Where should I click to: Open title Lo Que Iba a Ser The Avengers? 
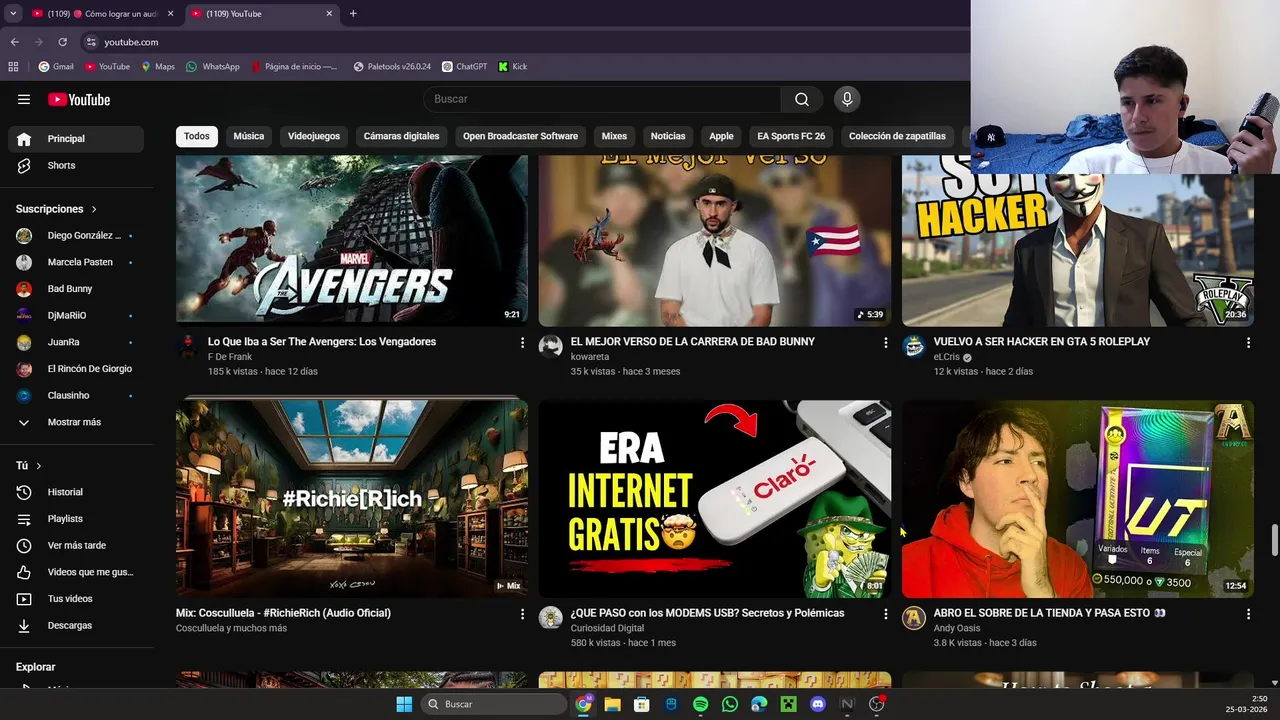[x=322, y=342]
